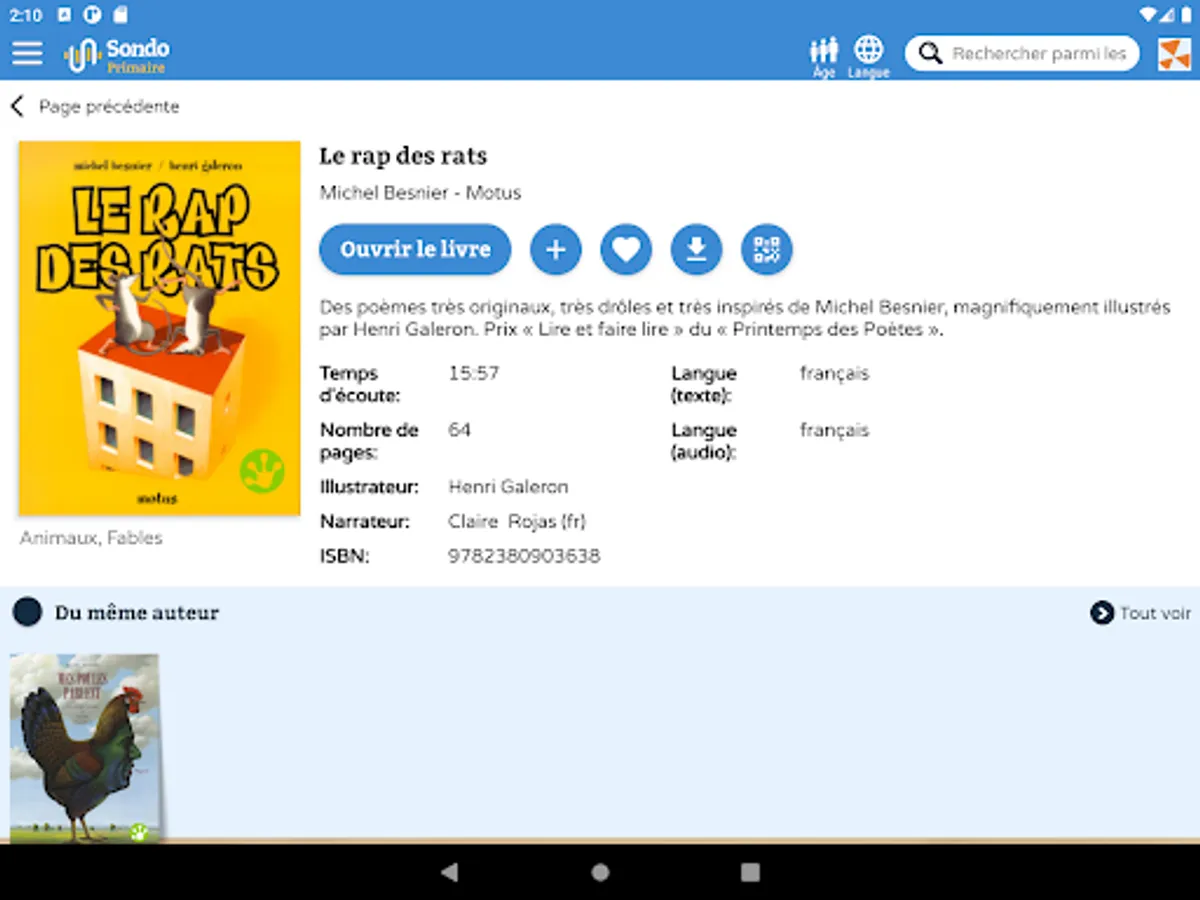The height and width of the screenshot is (900, 1200).
Task: Add book to list with plus icon
Action: (x=556, y=250)
